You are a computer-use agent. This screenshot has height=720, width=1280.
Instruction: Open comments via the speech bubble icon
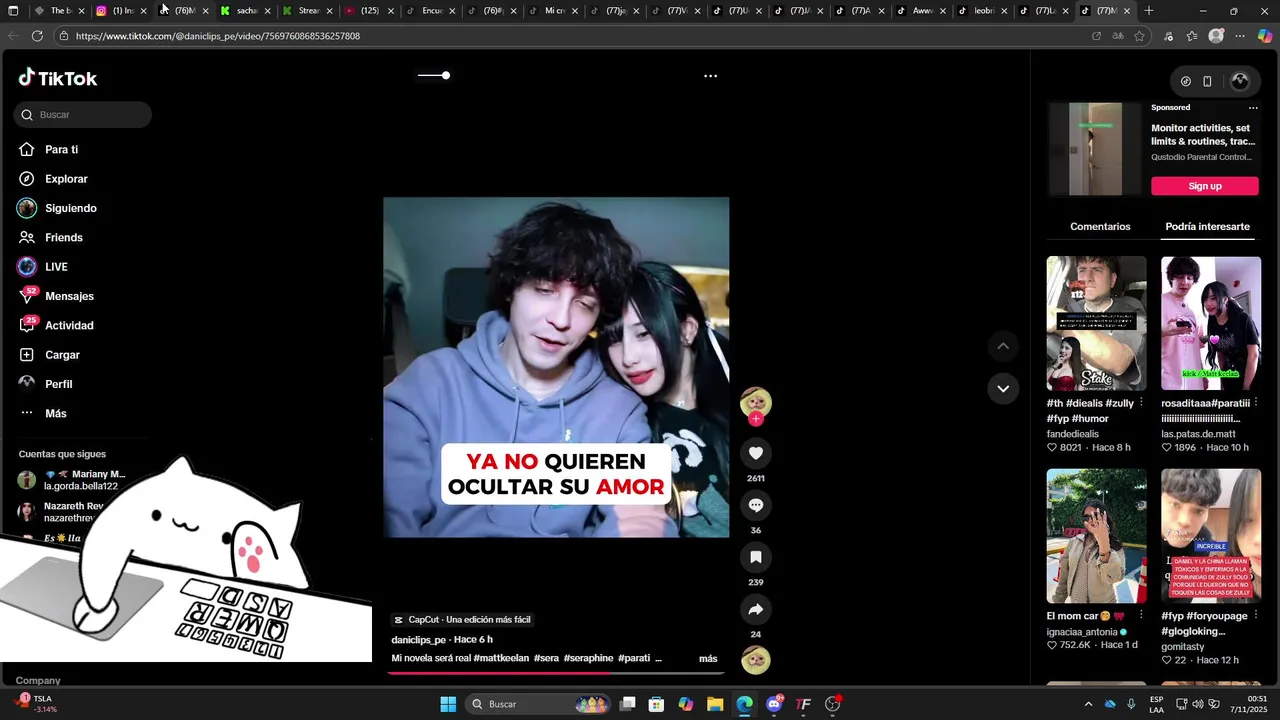[755, 505]
